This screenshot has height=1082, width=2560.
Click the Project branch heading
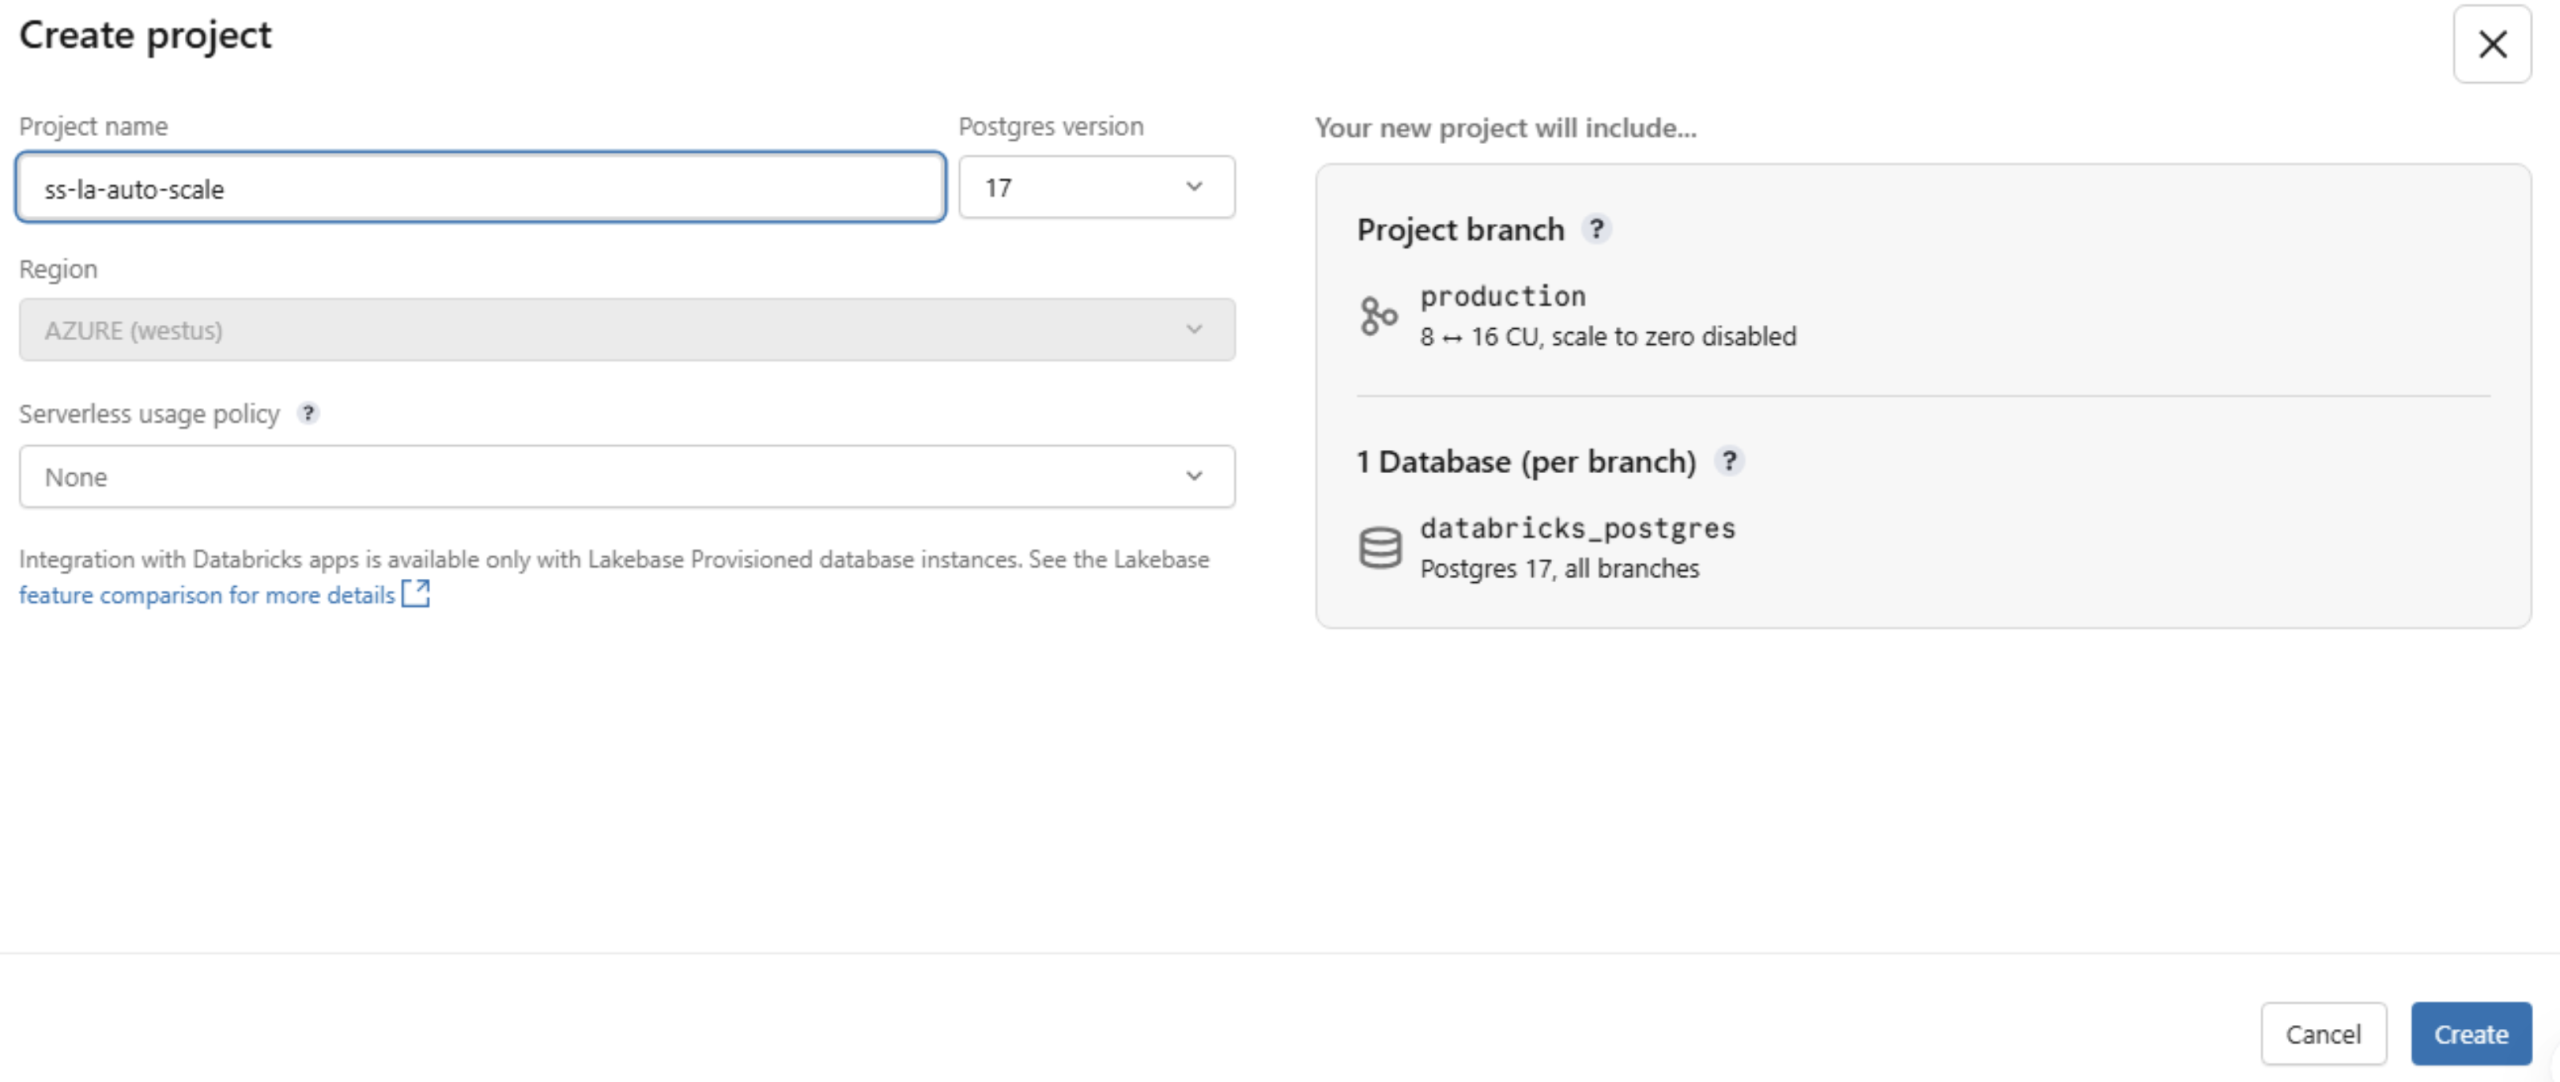[1459, 230]
